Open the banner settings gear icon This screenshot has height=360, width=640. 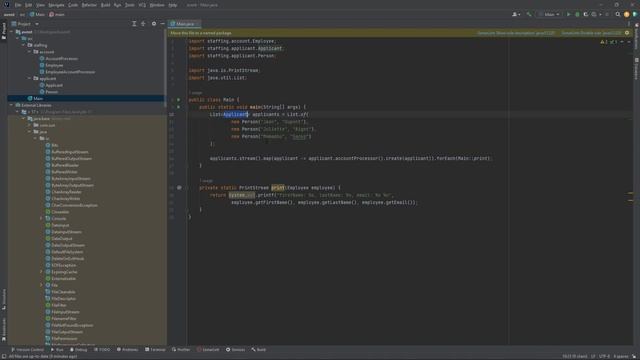pos(627,33)
